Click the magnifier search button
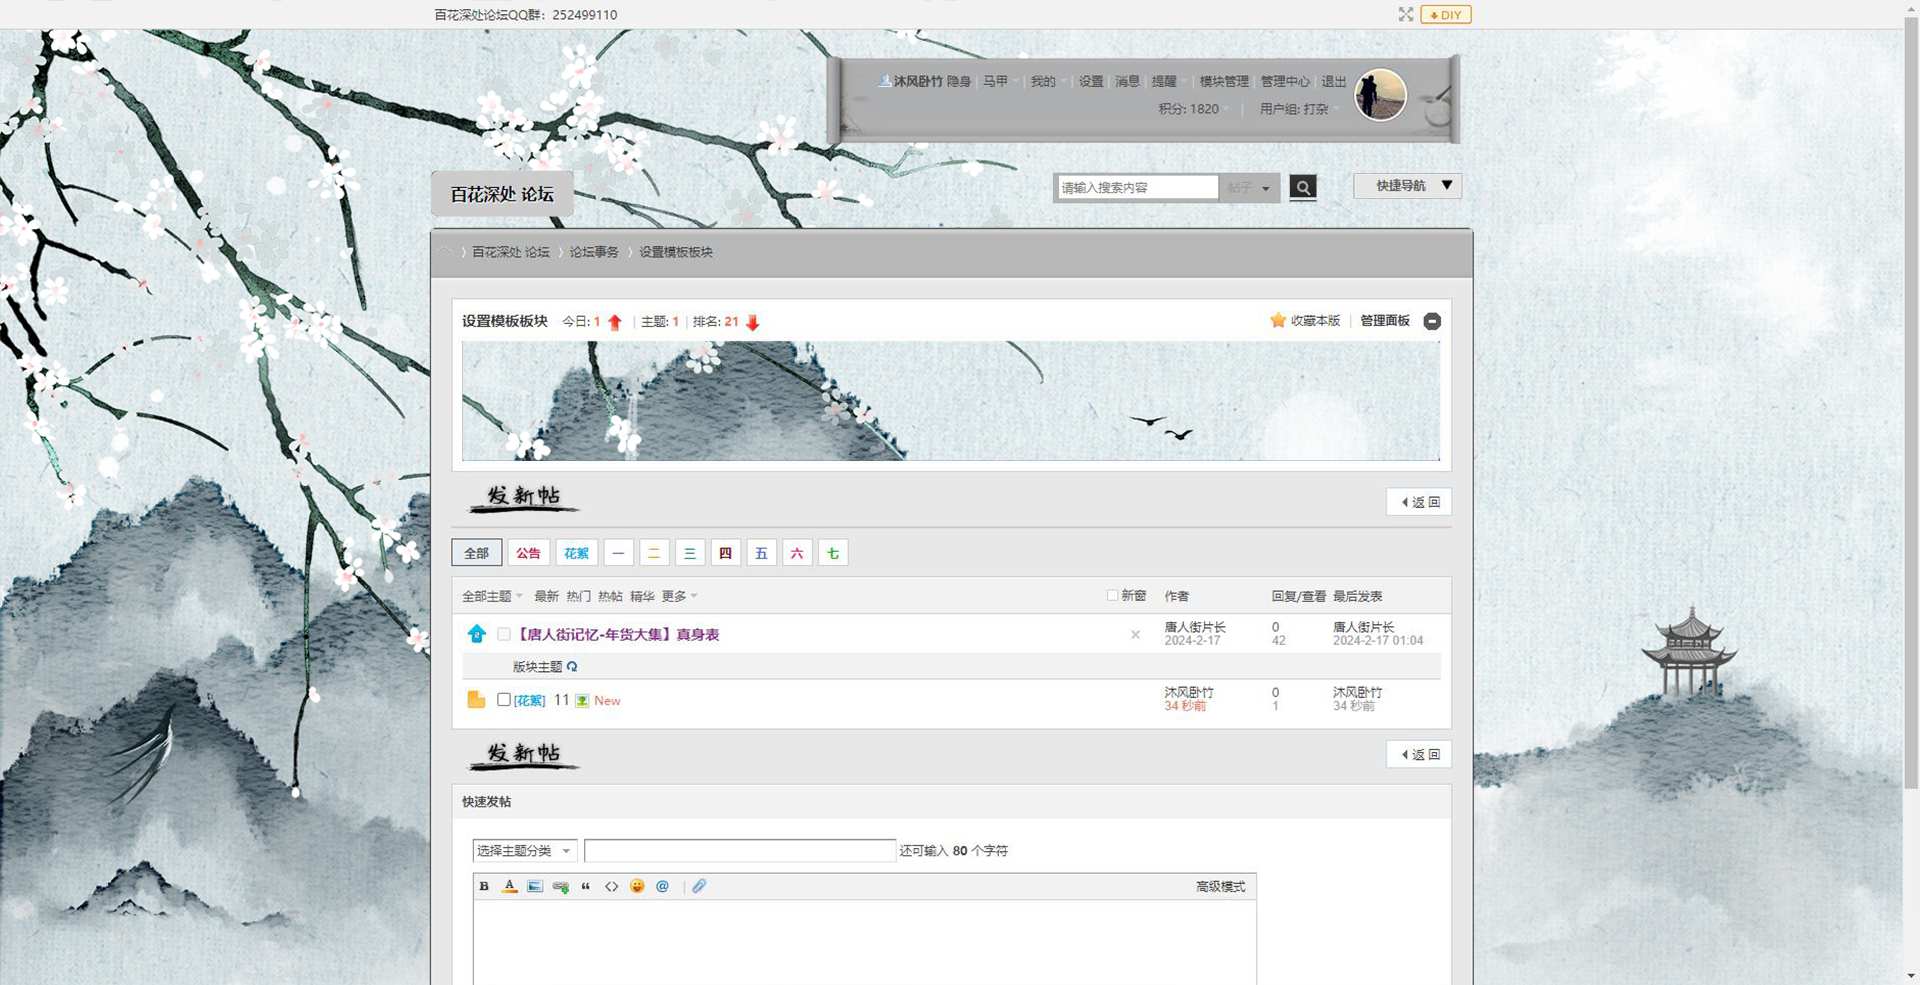The image size is (1920, 985). (1302, 187)
